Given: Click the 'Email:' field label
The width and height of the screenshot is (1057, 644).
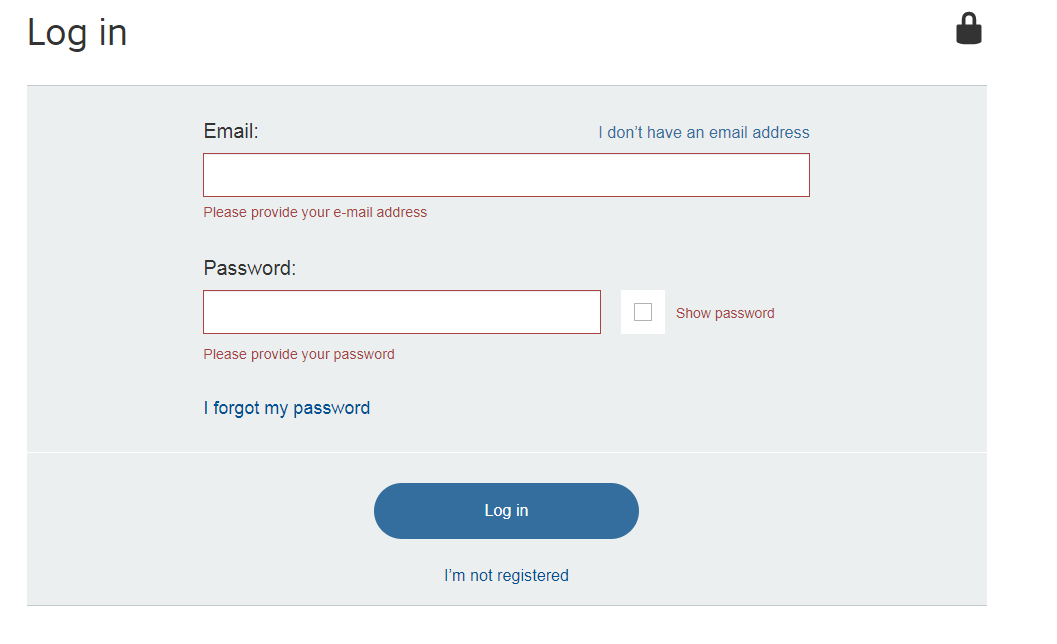Looking at the screenshot, I should click(x=231, y=131).
